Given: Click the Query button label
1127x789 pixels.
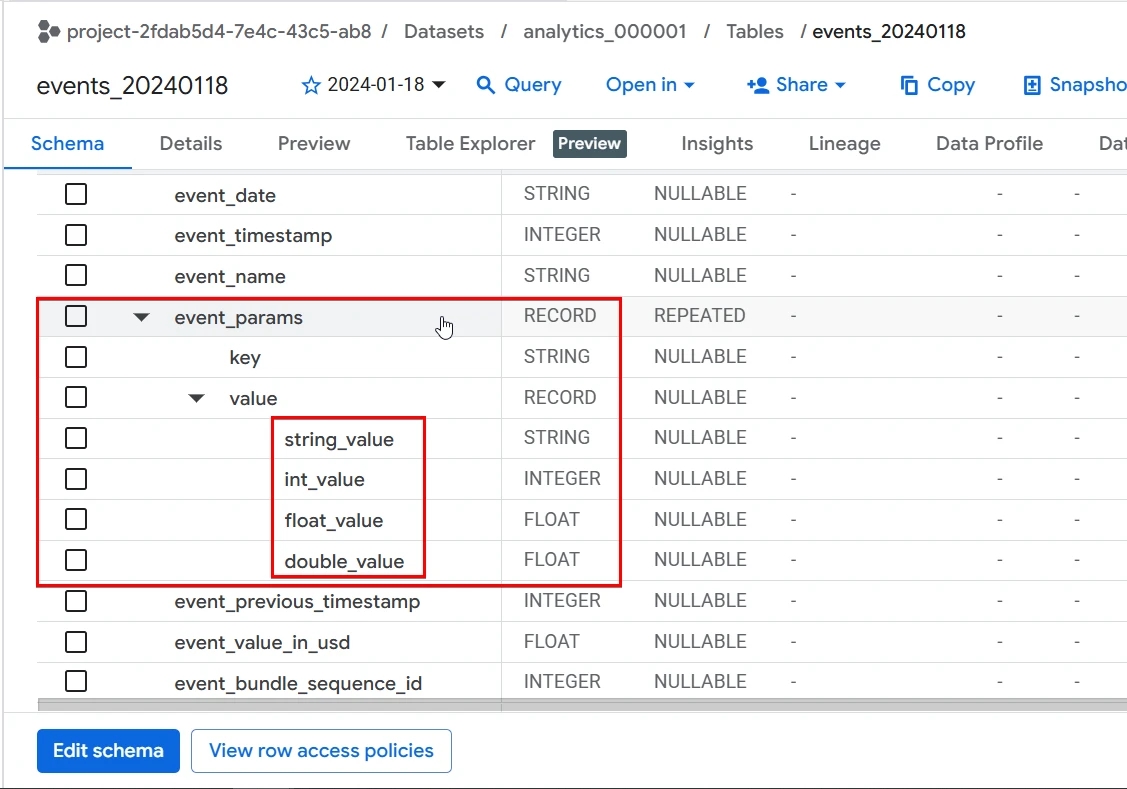Looking at the screenshot, I should click(x=533, y=85).
